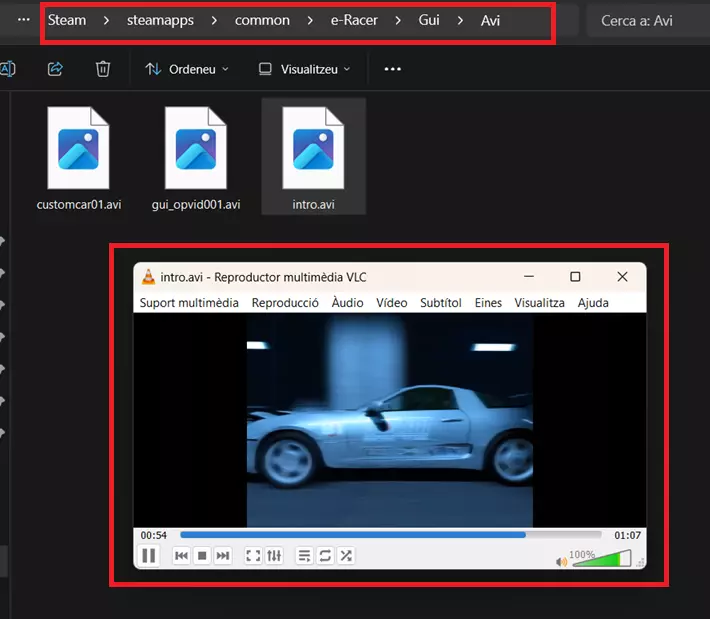Open the Visualitzeu view dropdown
The width and height of the screenshot is (710, 619).
pyautogui.click(x=305, y=69)
